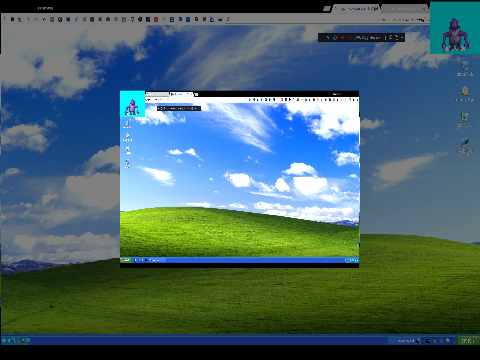Click the red stop button on dark floating toolbar
This screenshot has width=480, height=360.
coord(342,38)
